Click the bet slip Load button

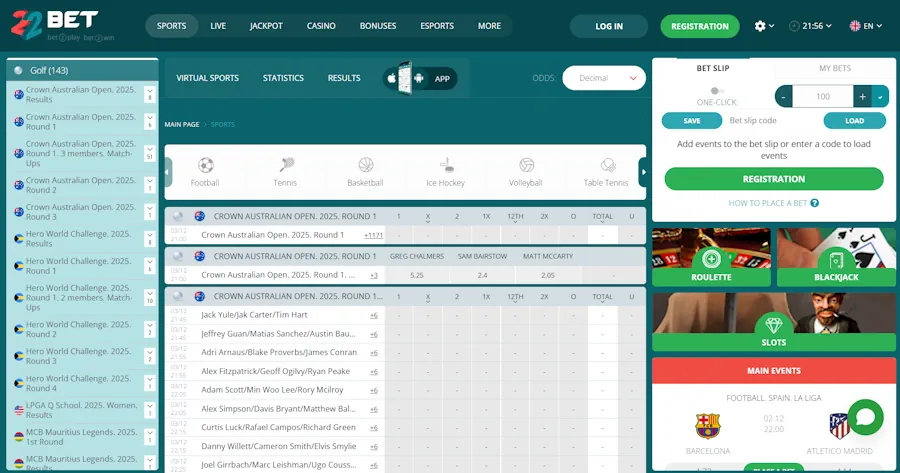pyautogui.click(x=855, y=121)
